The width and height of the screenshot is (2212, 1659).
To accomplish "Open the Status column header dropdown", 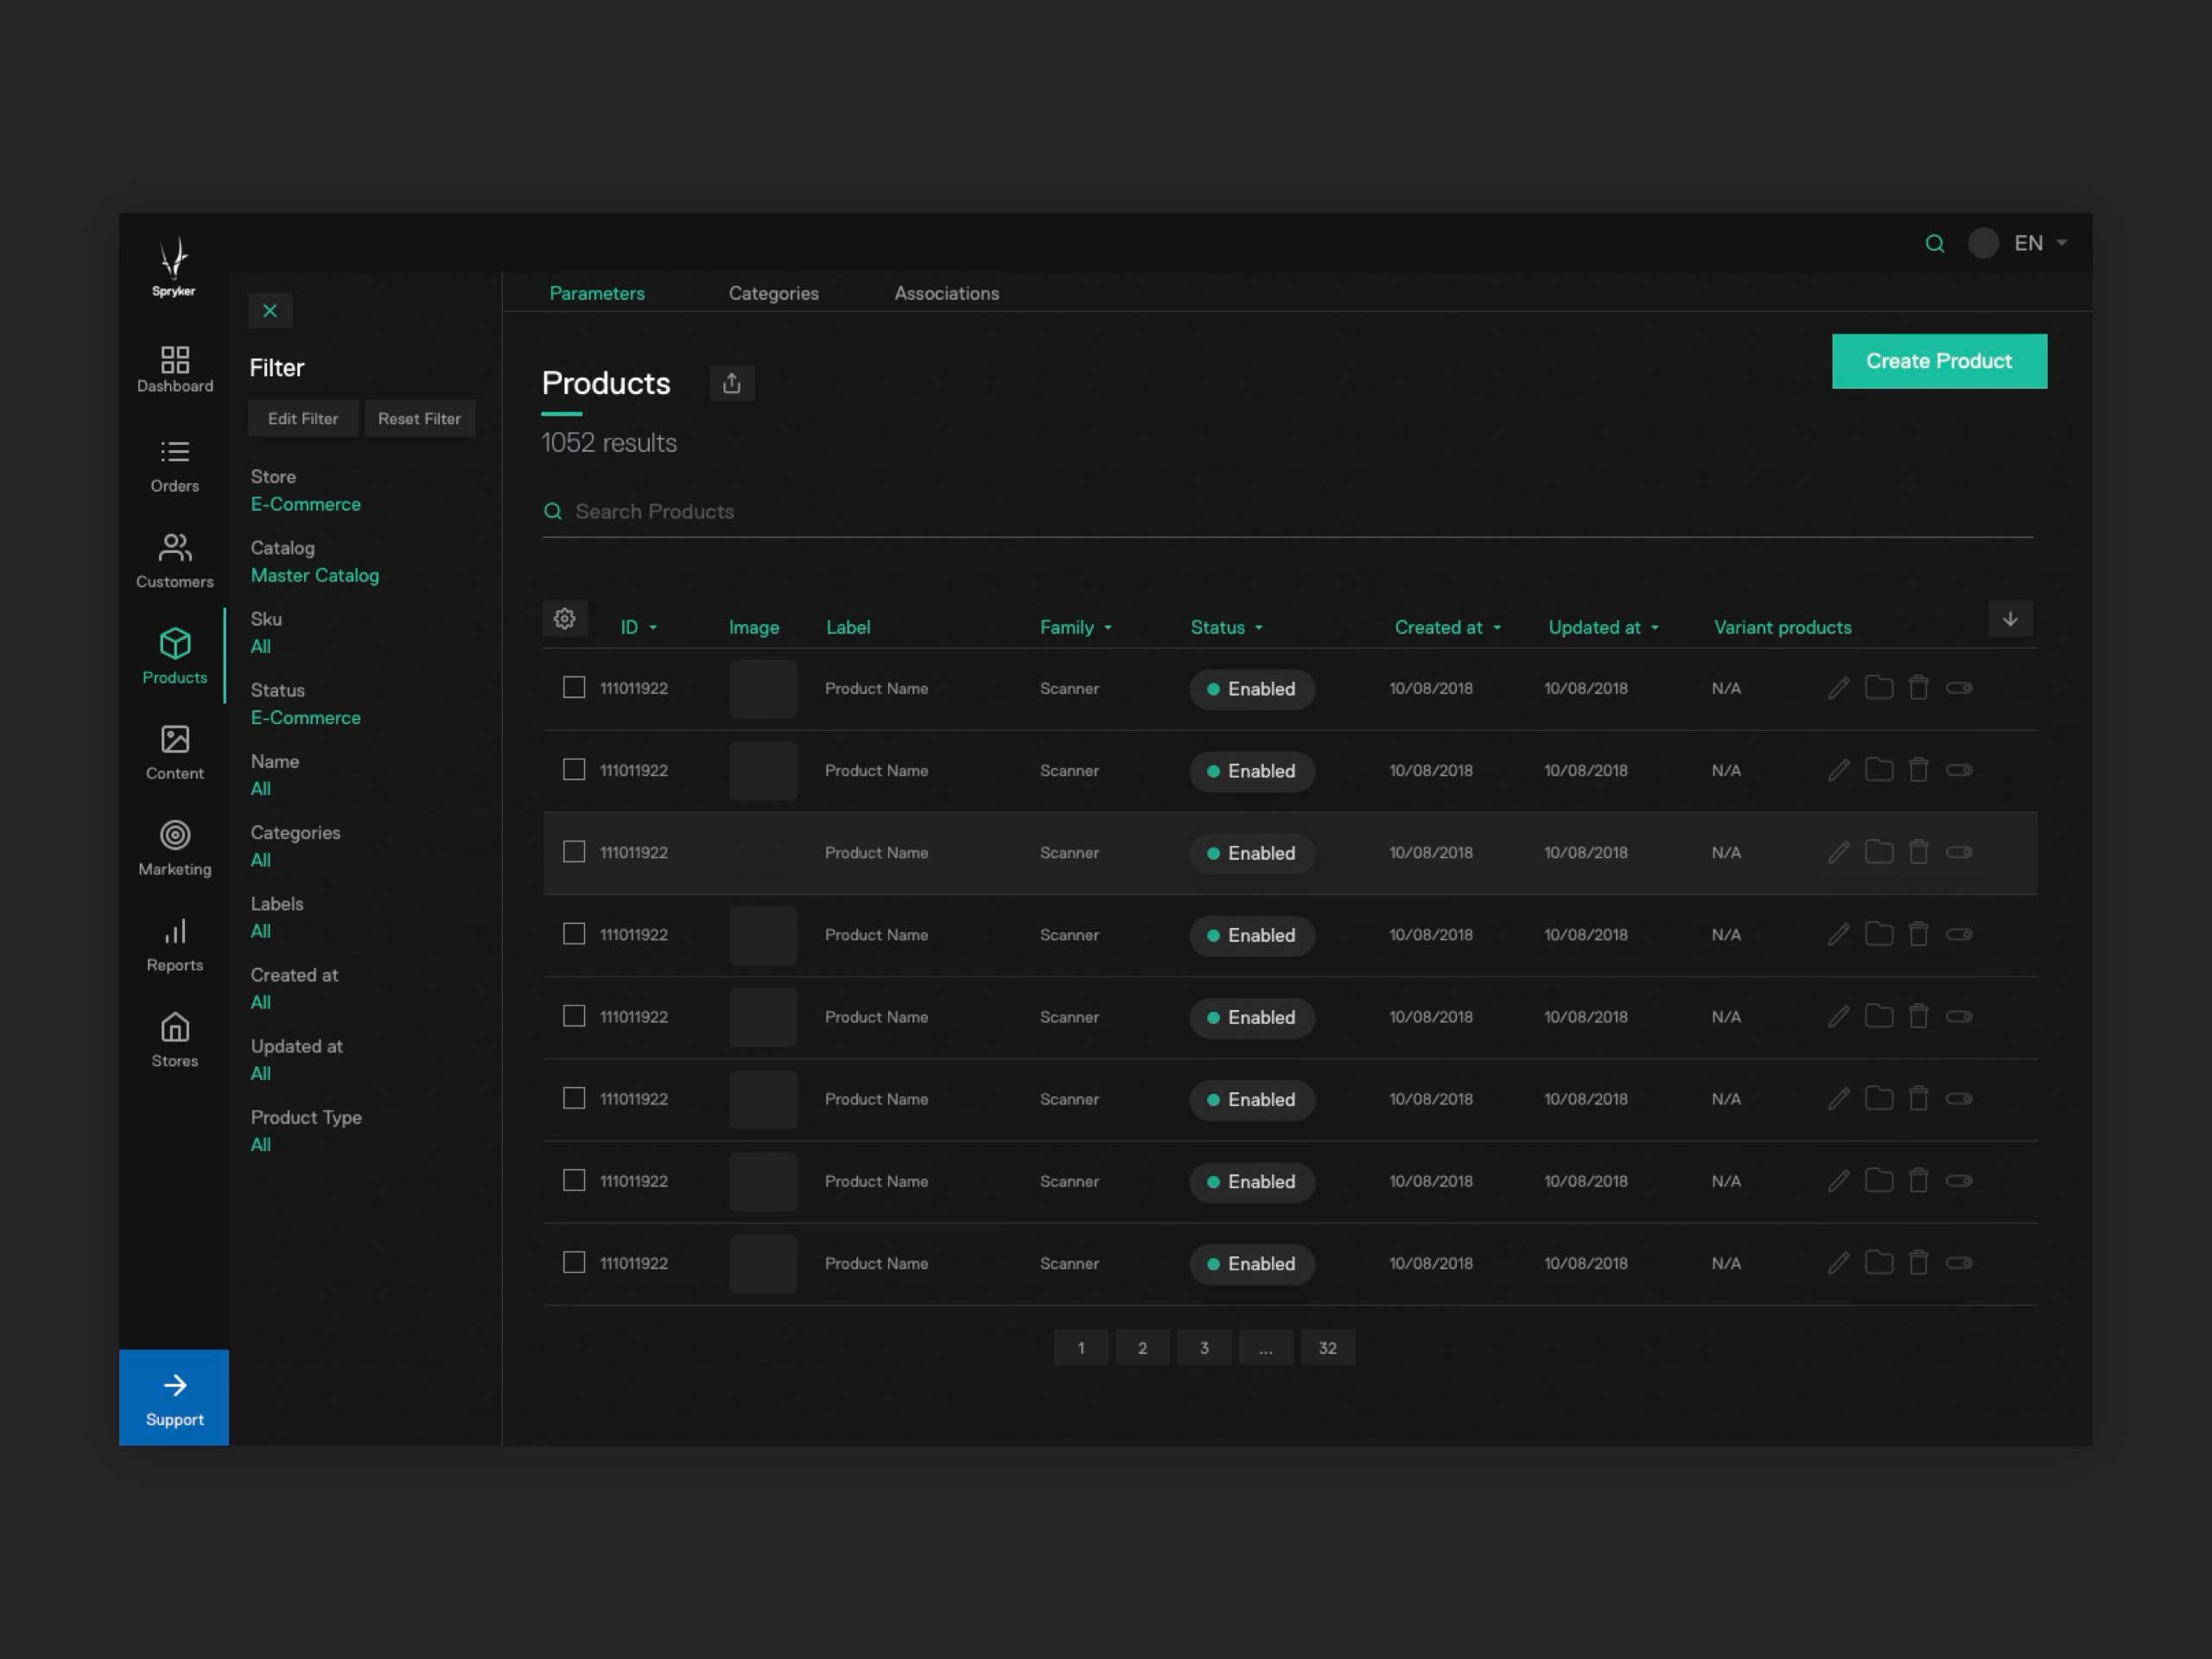I will tap(1226, 627).
